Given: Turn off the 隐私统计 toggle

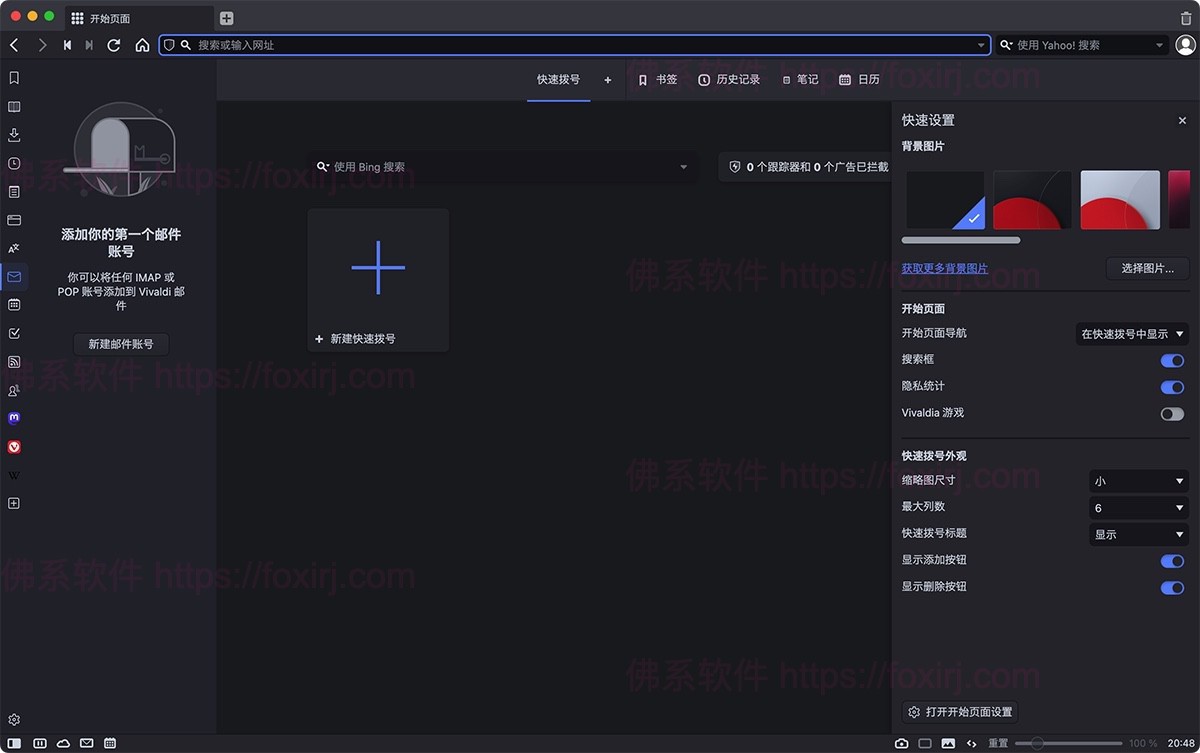Looking at the screenshot, I should 1171,388.
